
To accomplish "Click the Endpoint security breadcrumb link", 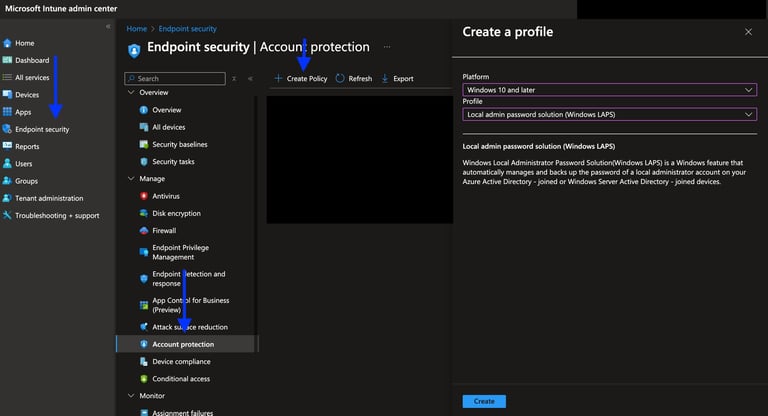I will point(187,29).
